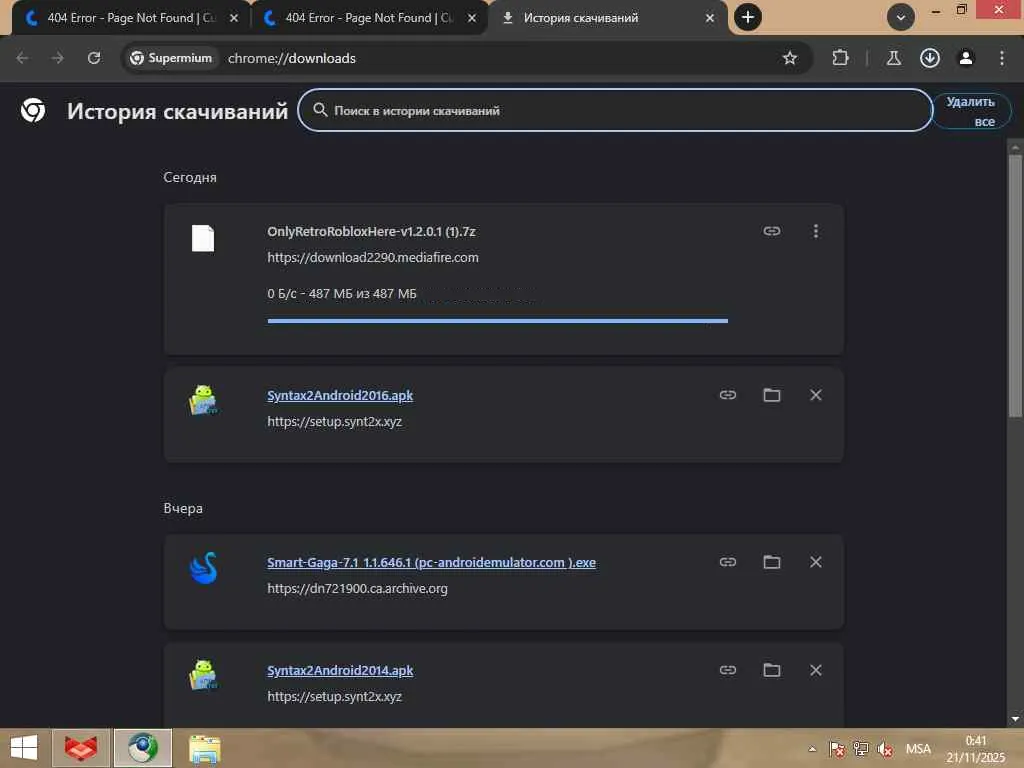Open the Syntax2Android2016.apk file link
1024x768 pixels.
coord(340,396)
